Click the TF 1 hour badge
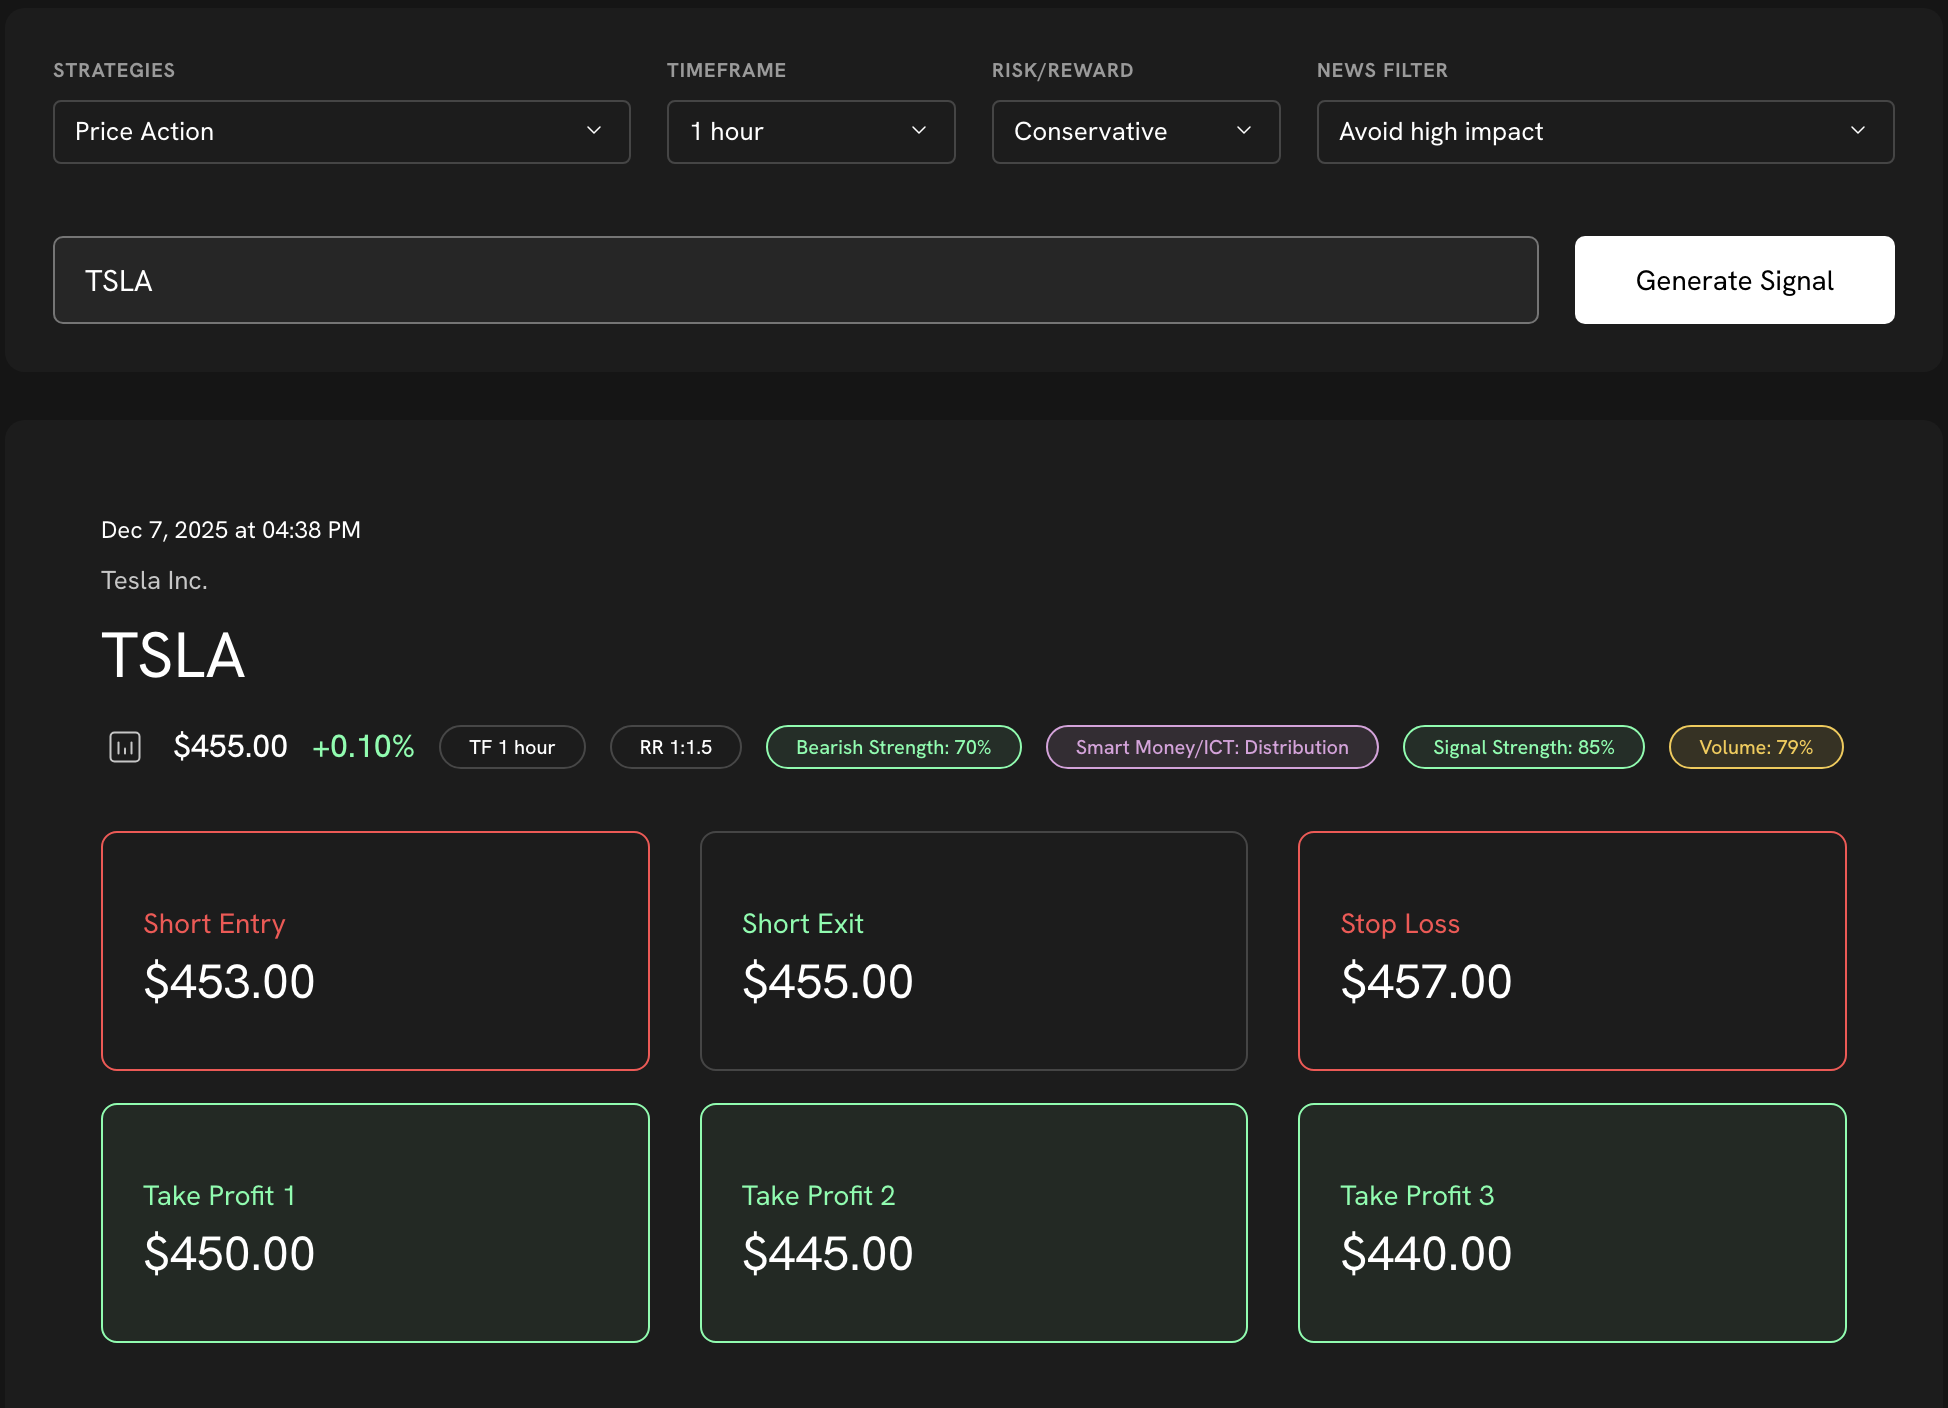1948x1408 pixels. [512, 747]
